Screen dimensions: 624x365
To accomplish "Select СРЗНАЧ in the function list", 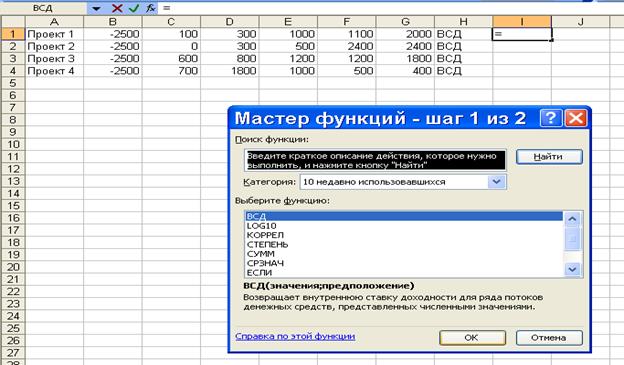I will [404, 264].
